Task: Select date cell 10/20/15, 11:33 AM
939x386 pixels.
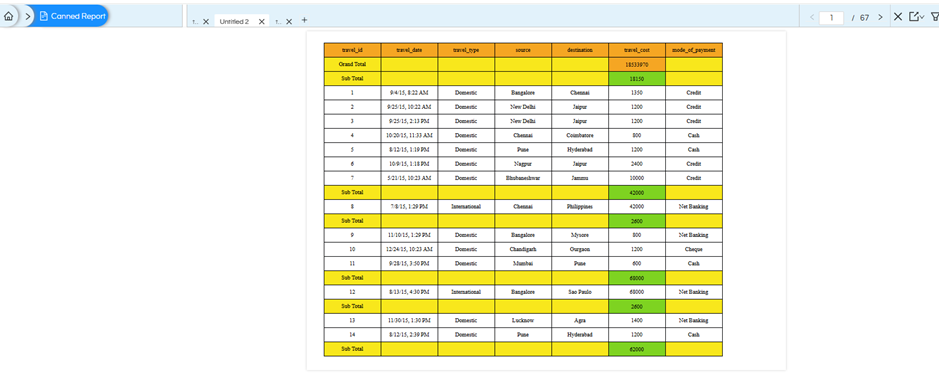Action: pos(409,135)
